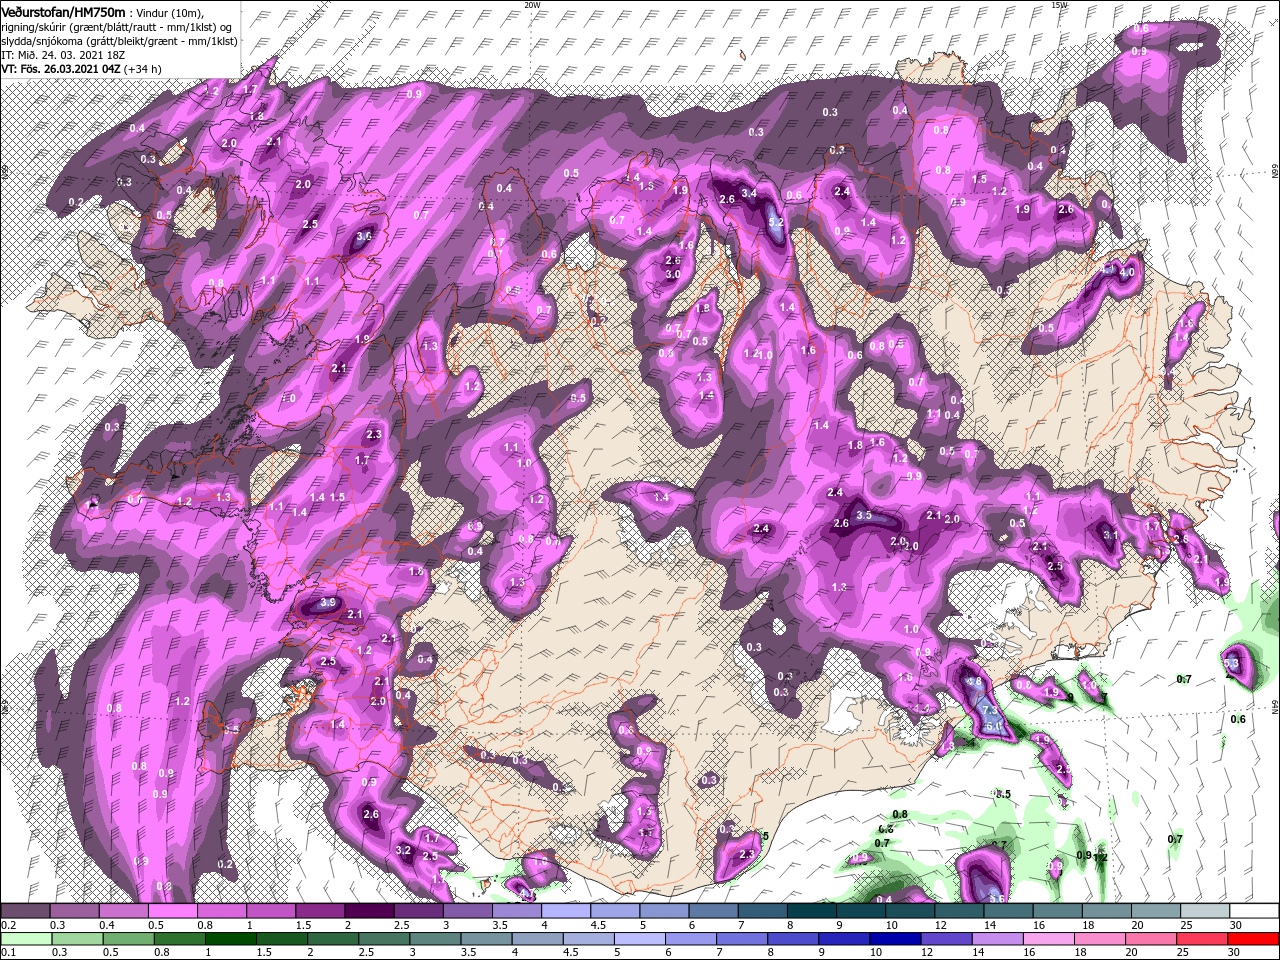The height and width of the screenshot is (960, 1280).
Task: Click the top legend swatch between 1 and 1.5
Action: click(x=272, y=911)
